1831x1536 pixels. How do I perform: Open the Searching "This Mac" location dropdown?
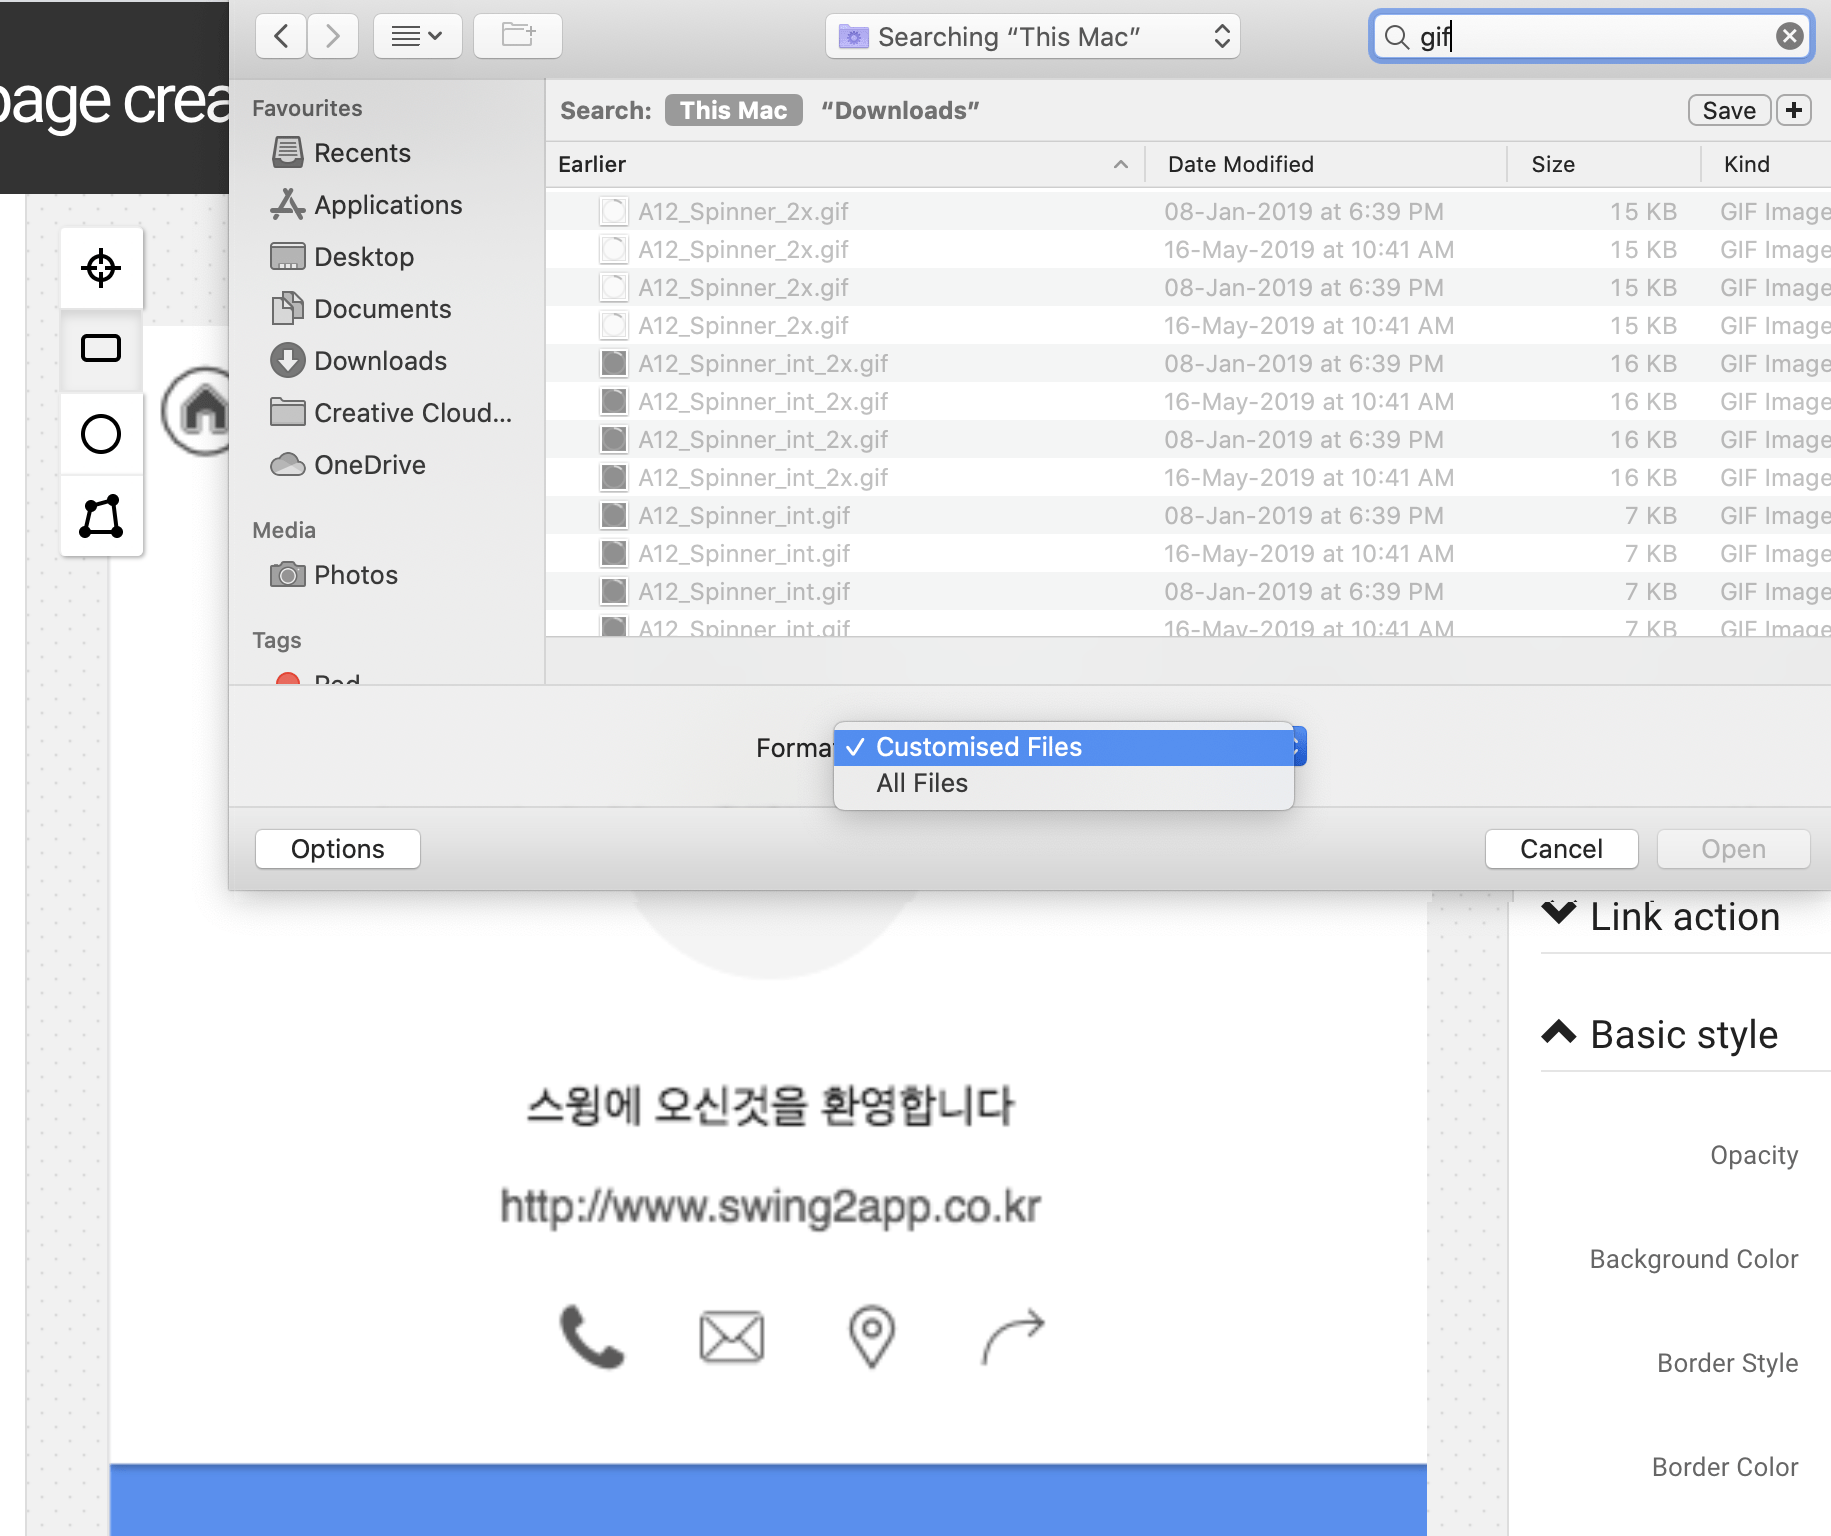coord(1032,37)
